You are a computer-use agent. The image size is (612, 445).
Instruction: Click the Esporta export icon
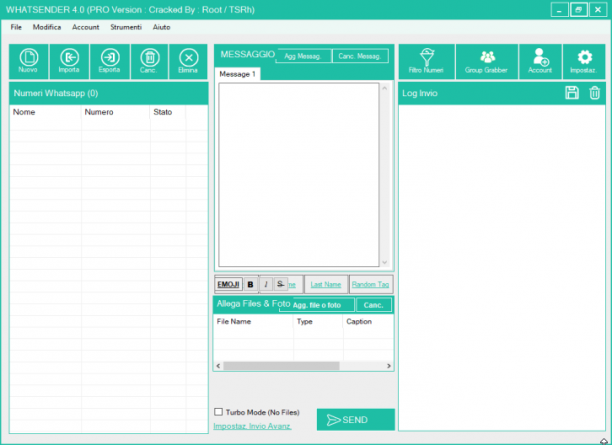click(110, 62)
